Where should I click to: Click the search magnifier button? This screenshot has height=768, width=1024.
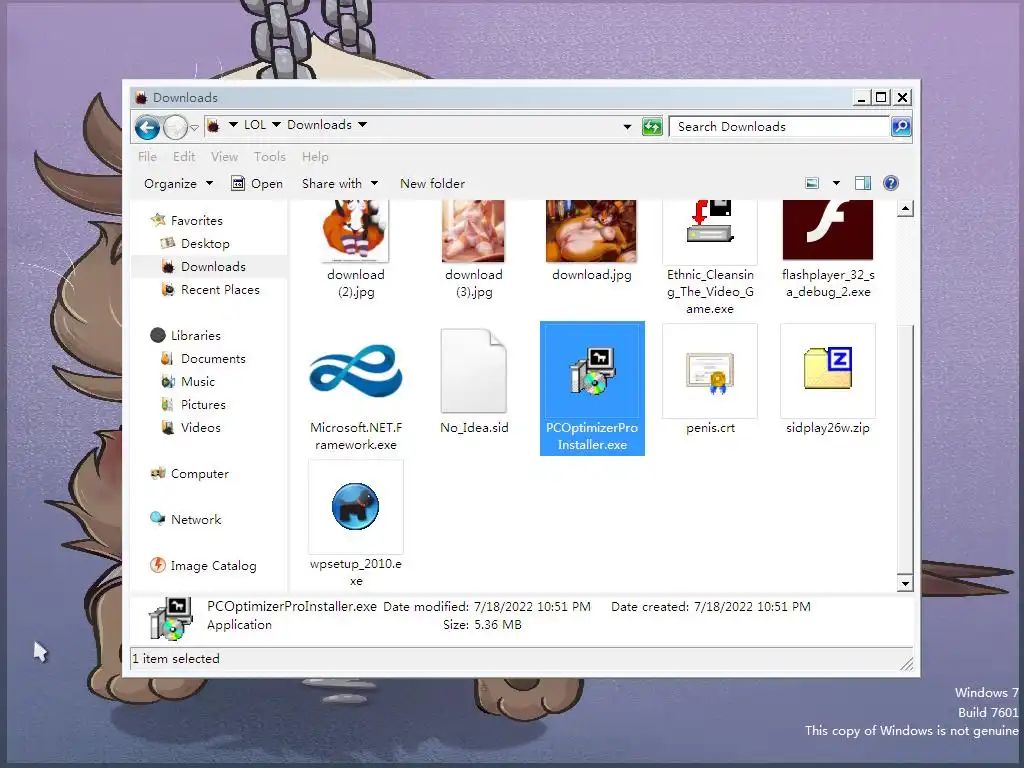click(x=901, y=126)
